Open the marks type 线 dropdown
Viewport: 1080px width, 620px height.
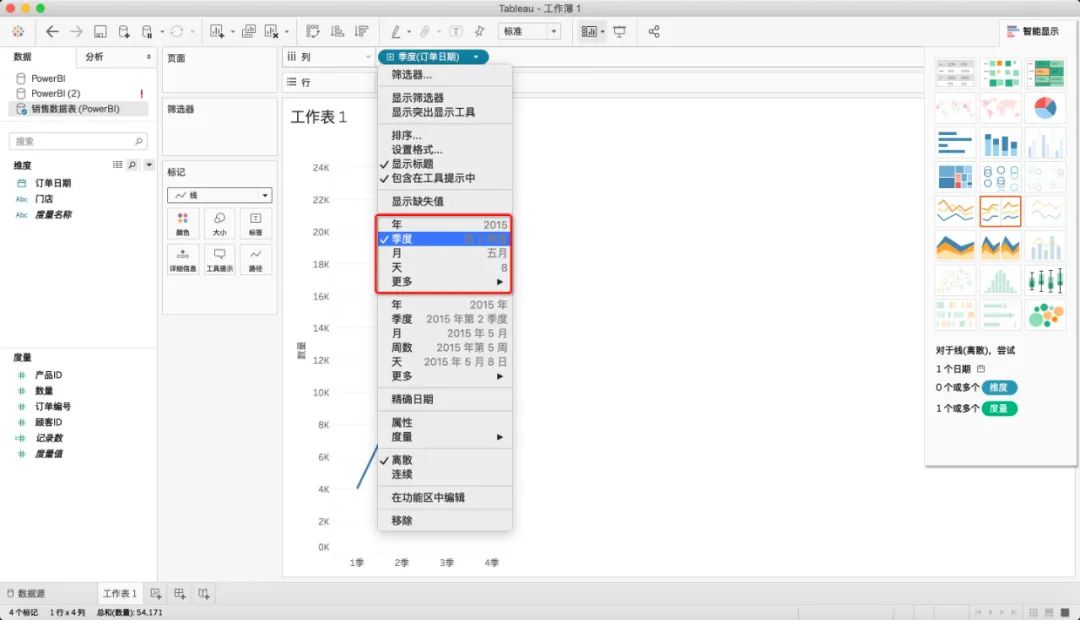(x=220, y=195)
